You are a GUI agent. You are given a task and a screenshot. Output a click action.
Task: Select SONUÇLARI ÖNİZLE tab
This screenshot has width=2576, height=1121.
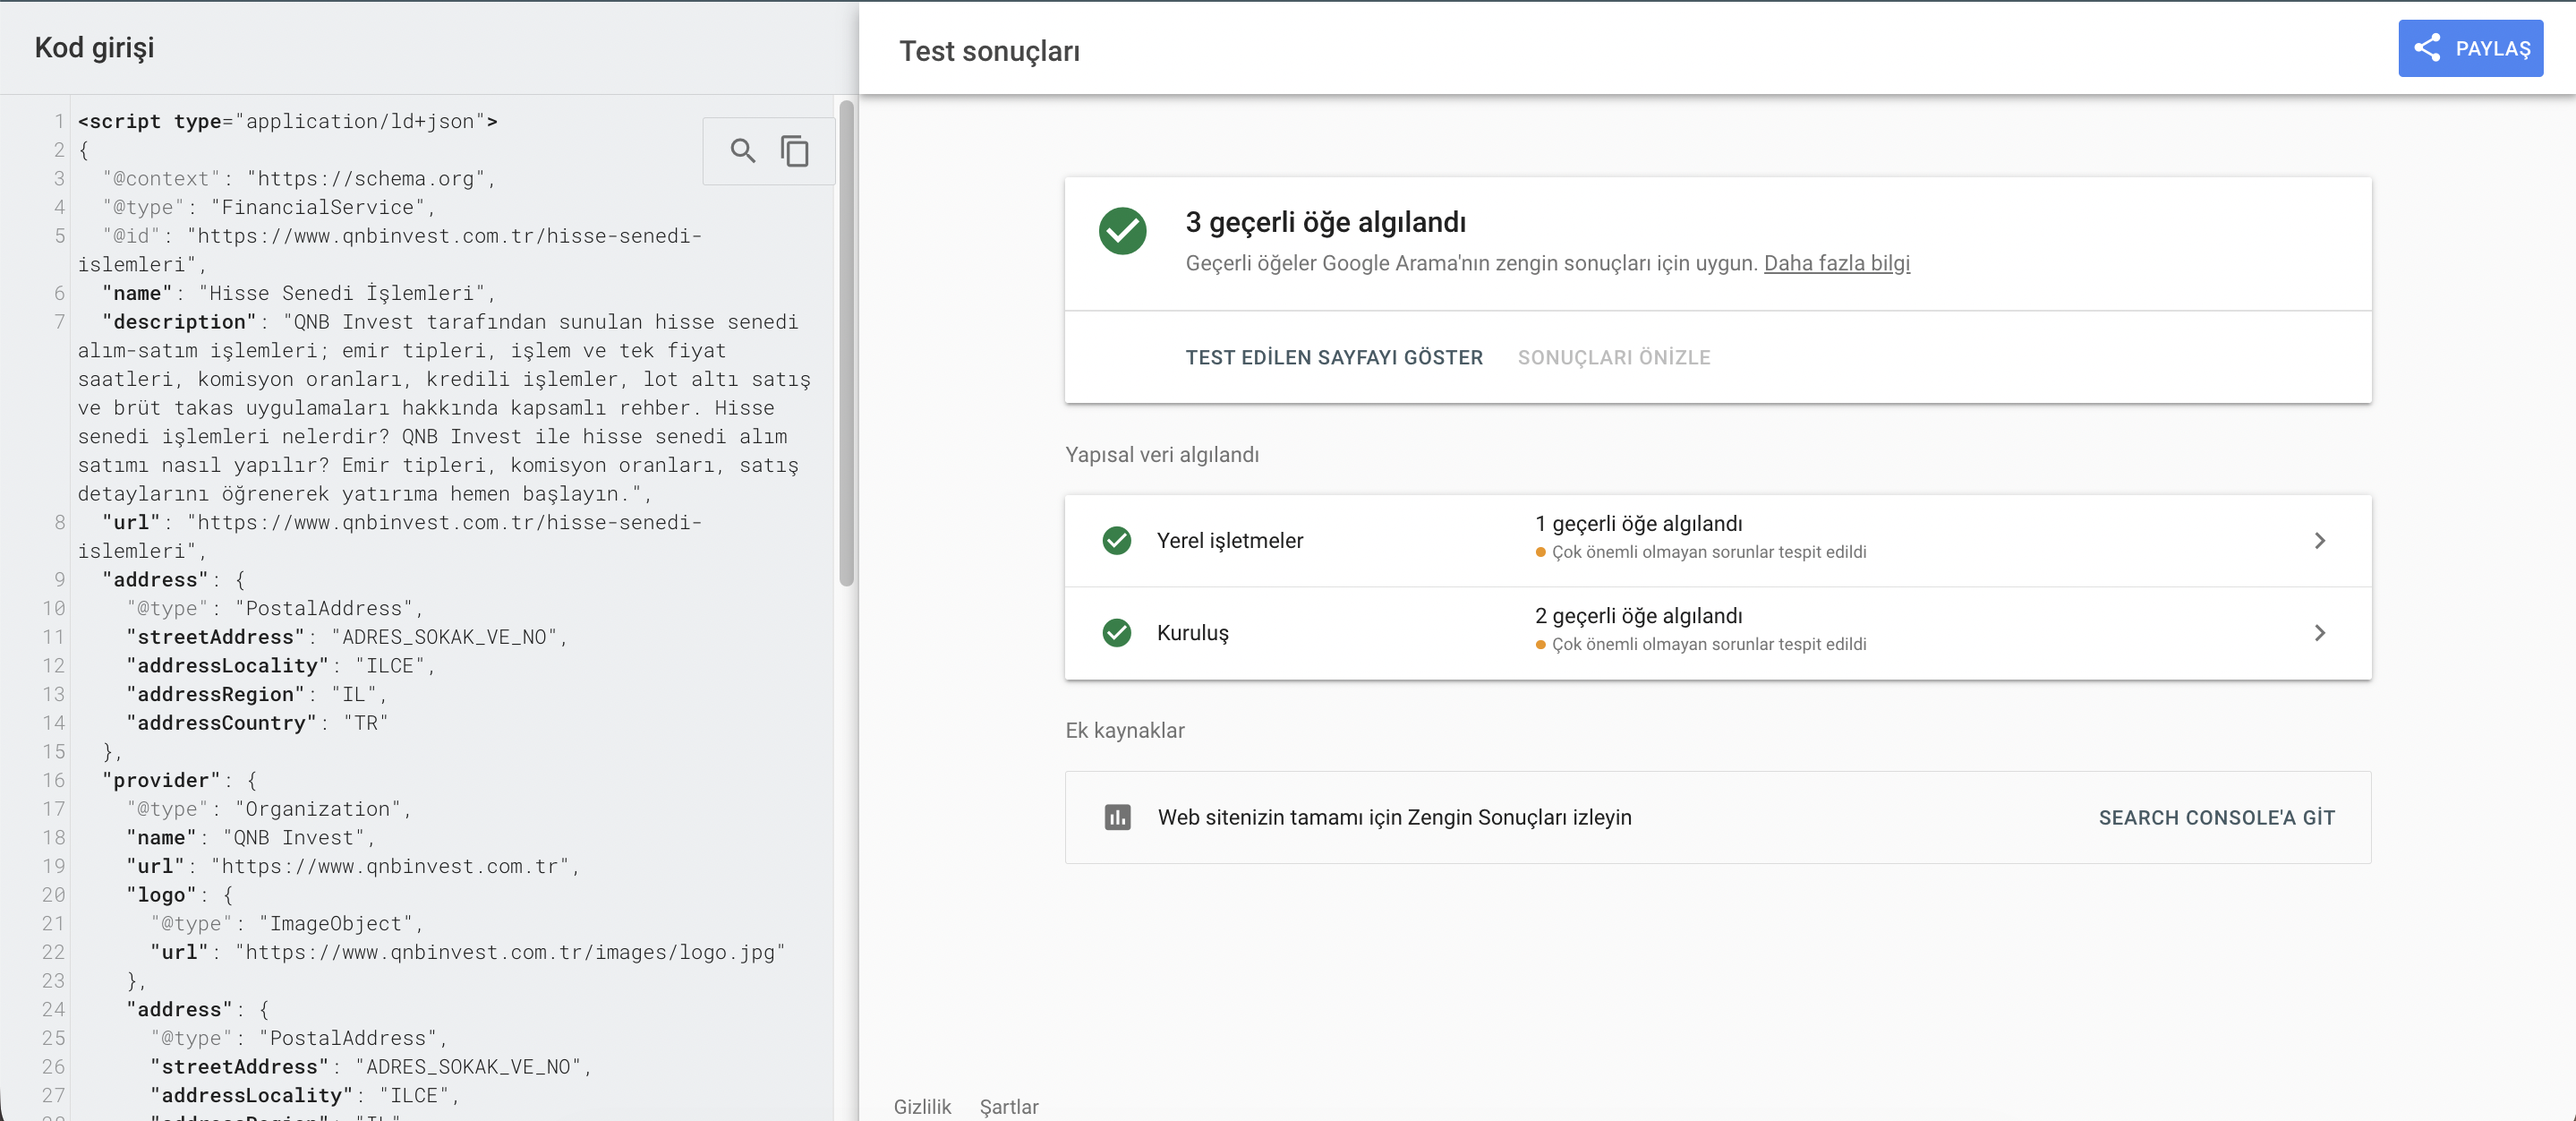(1613, 358)
